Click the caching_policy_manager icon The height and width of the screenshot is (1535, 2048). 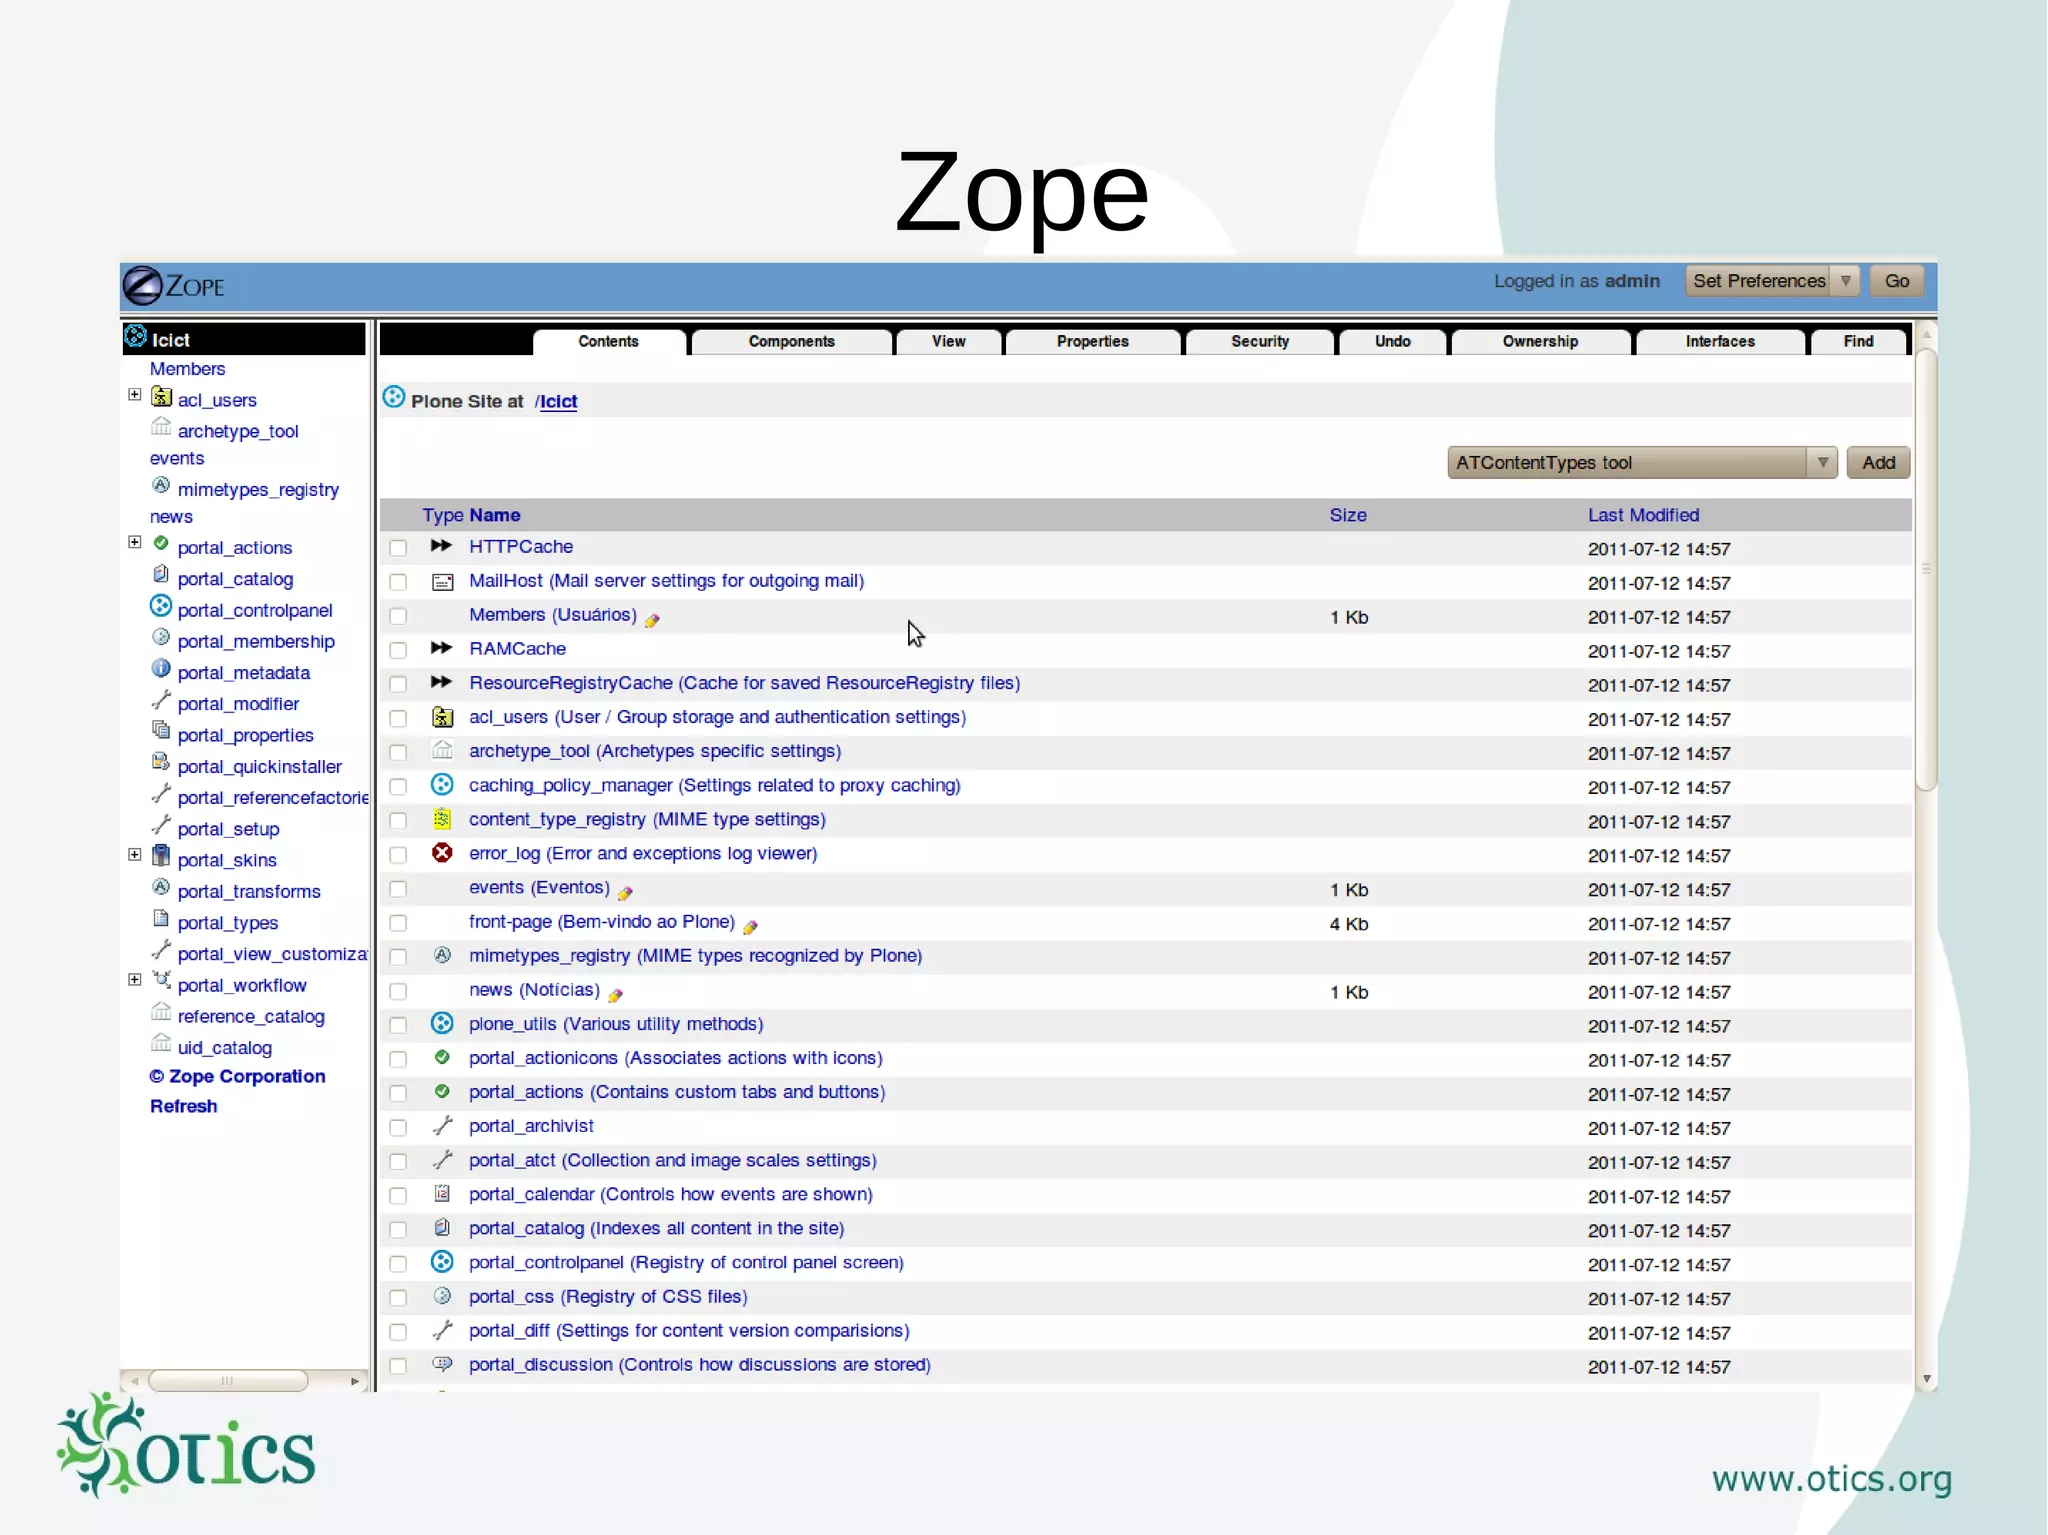[x=442, y=785]
